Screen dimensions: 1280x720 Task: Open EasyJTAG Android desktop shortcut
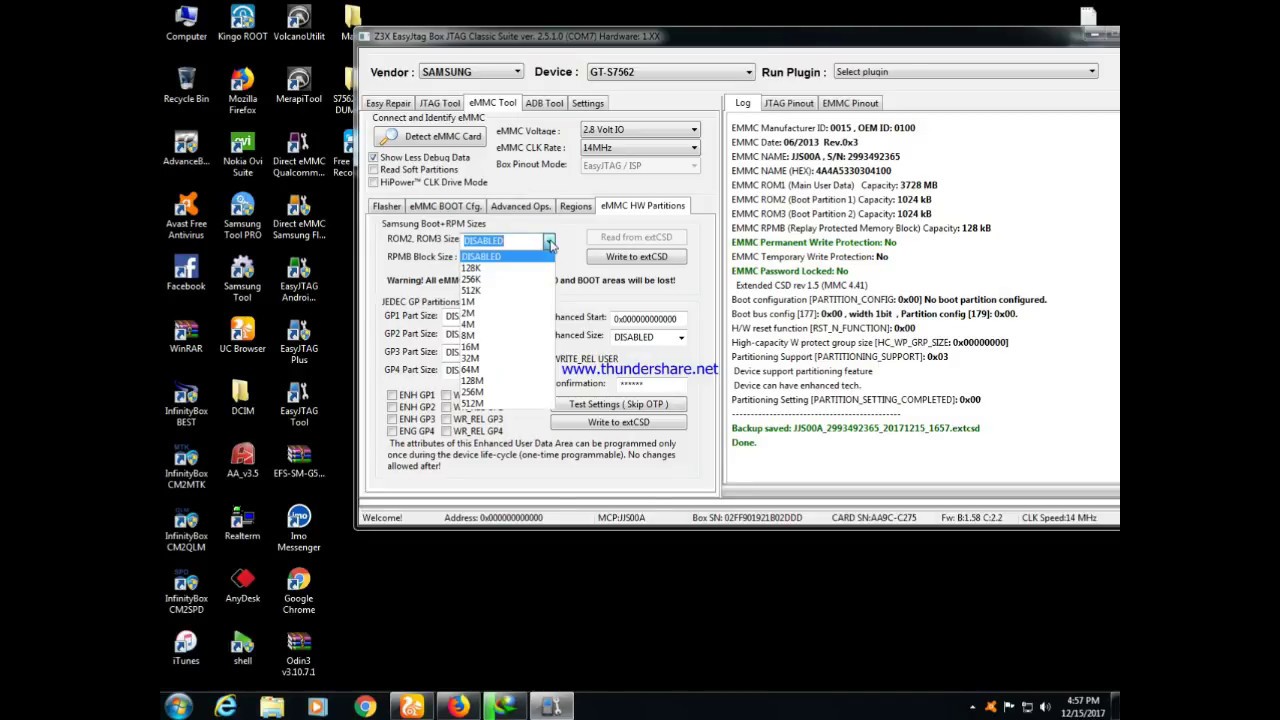point(298,280)
